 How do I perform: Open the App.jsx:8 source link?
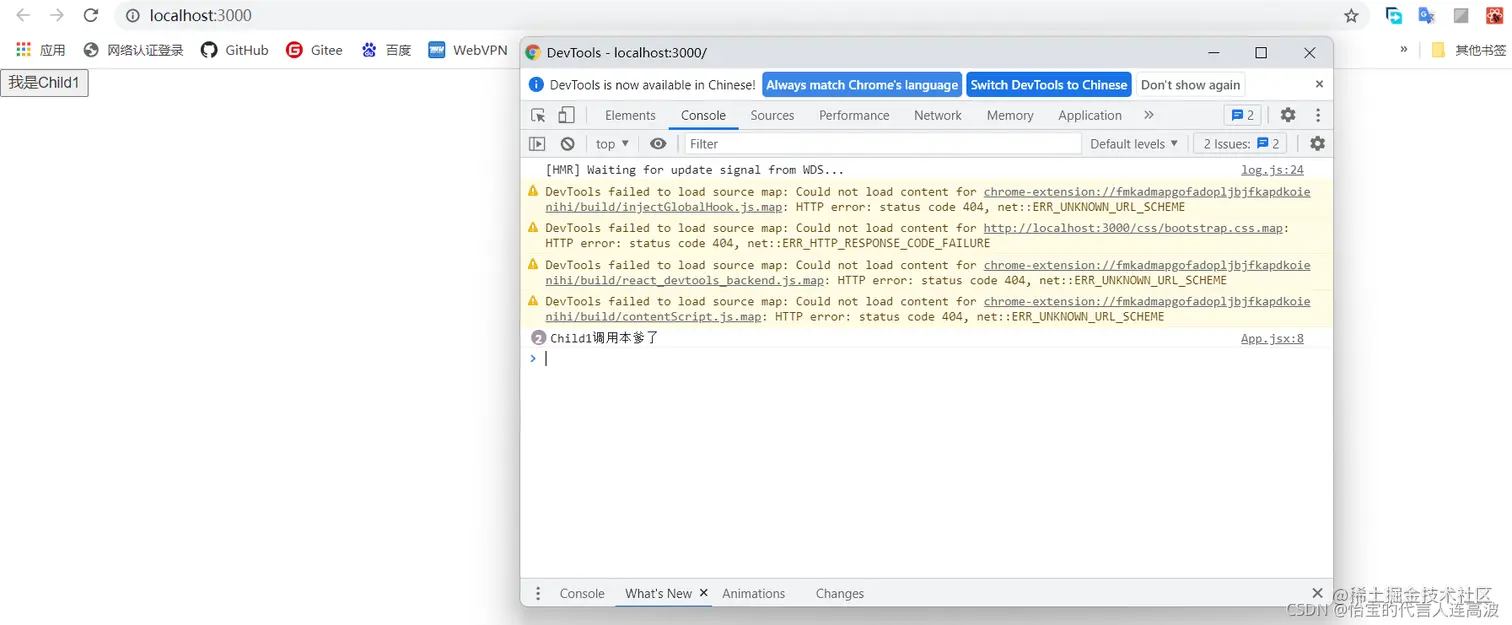[x=1272, y=339]
